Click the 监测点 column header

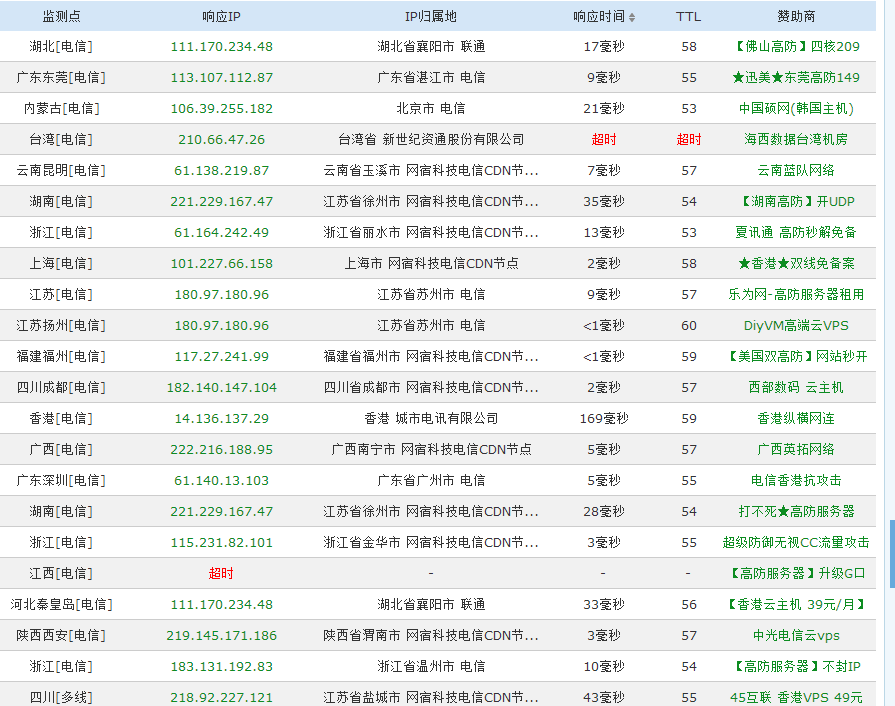click(62, 17)
